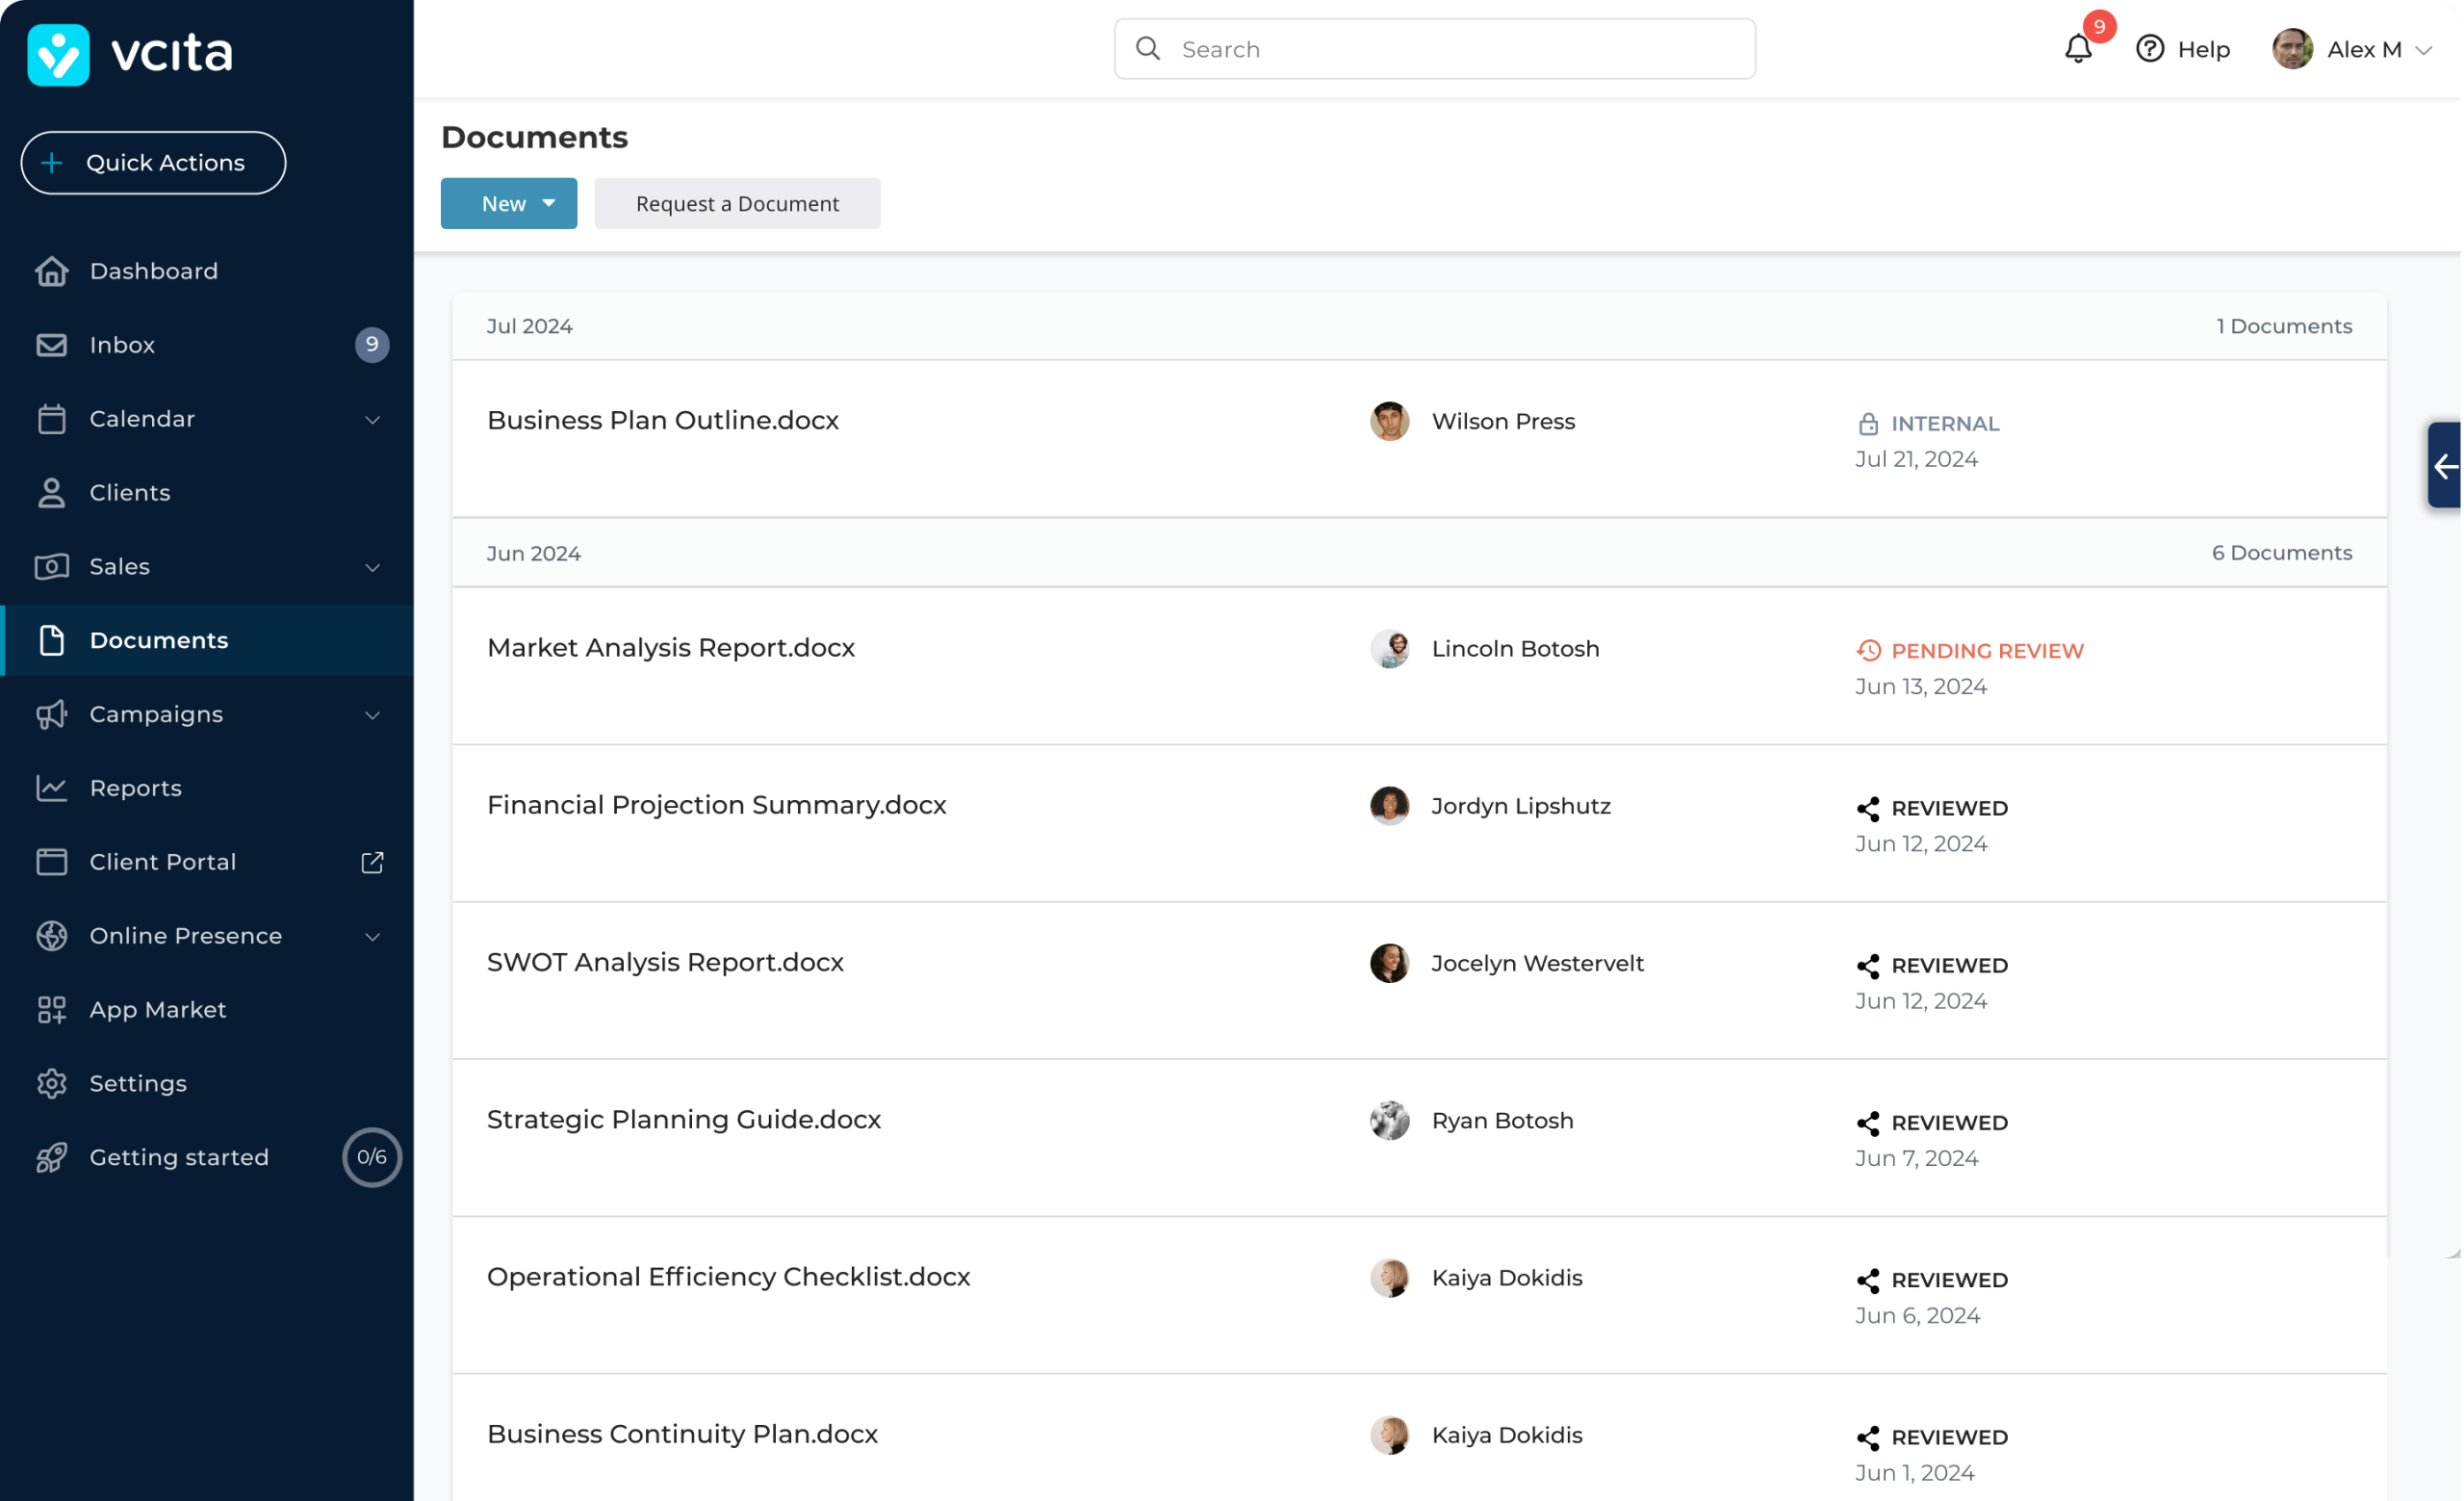Open Quick Actions

tap(153, 162)
